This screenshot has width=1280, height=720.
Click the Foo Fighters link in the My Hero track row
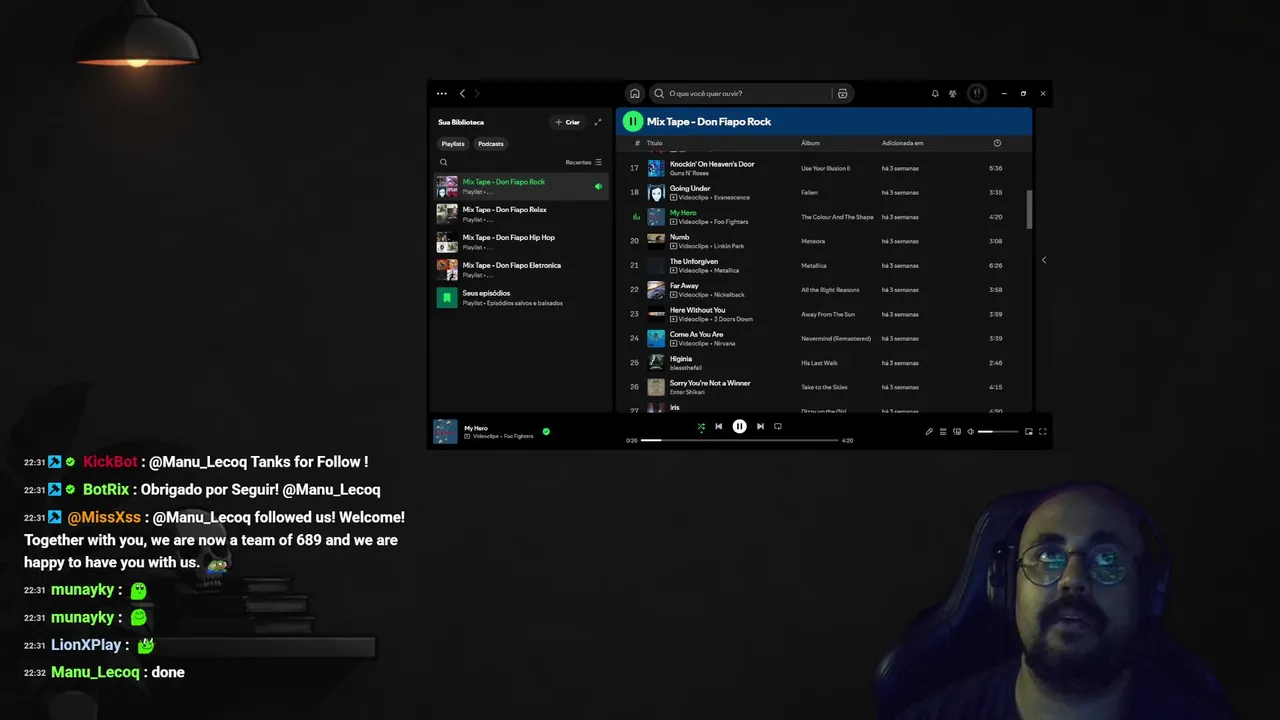(x=730, y=222)
